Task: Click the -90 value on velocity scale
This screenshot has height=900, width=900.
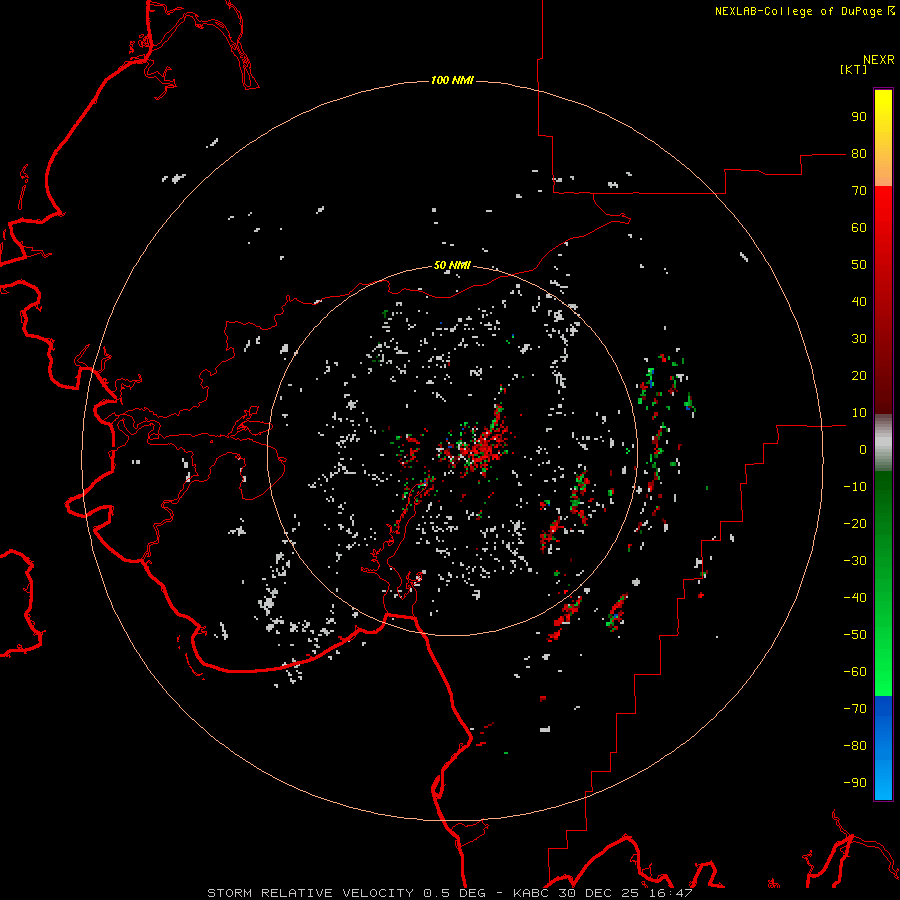Action: point(855,783)
